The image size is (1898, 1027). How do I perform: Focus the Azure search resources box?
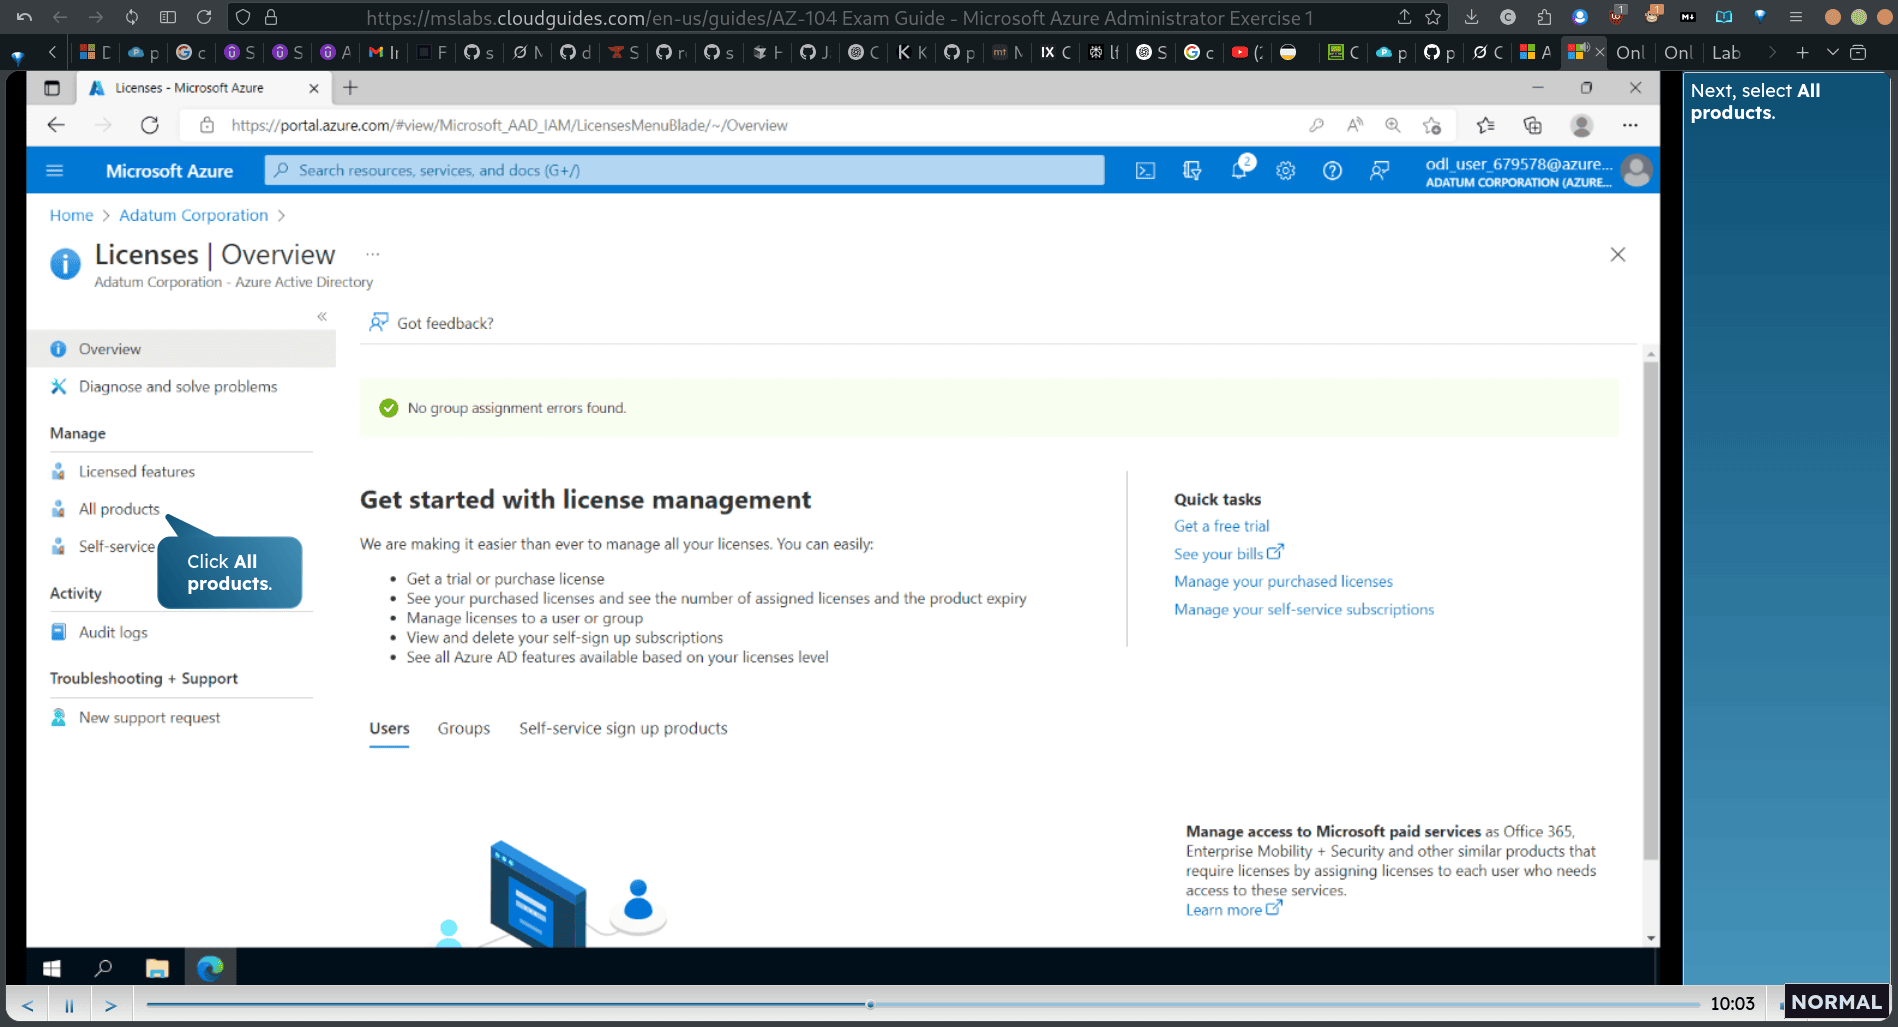684,171
